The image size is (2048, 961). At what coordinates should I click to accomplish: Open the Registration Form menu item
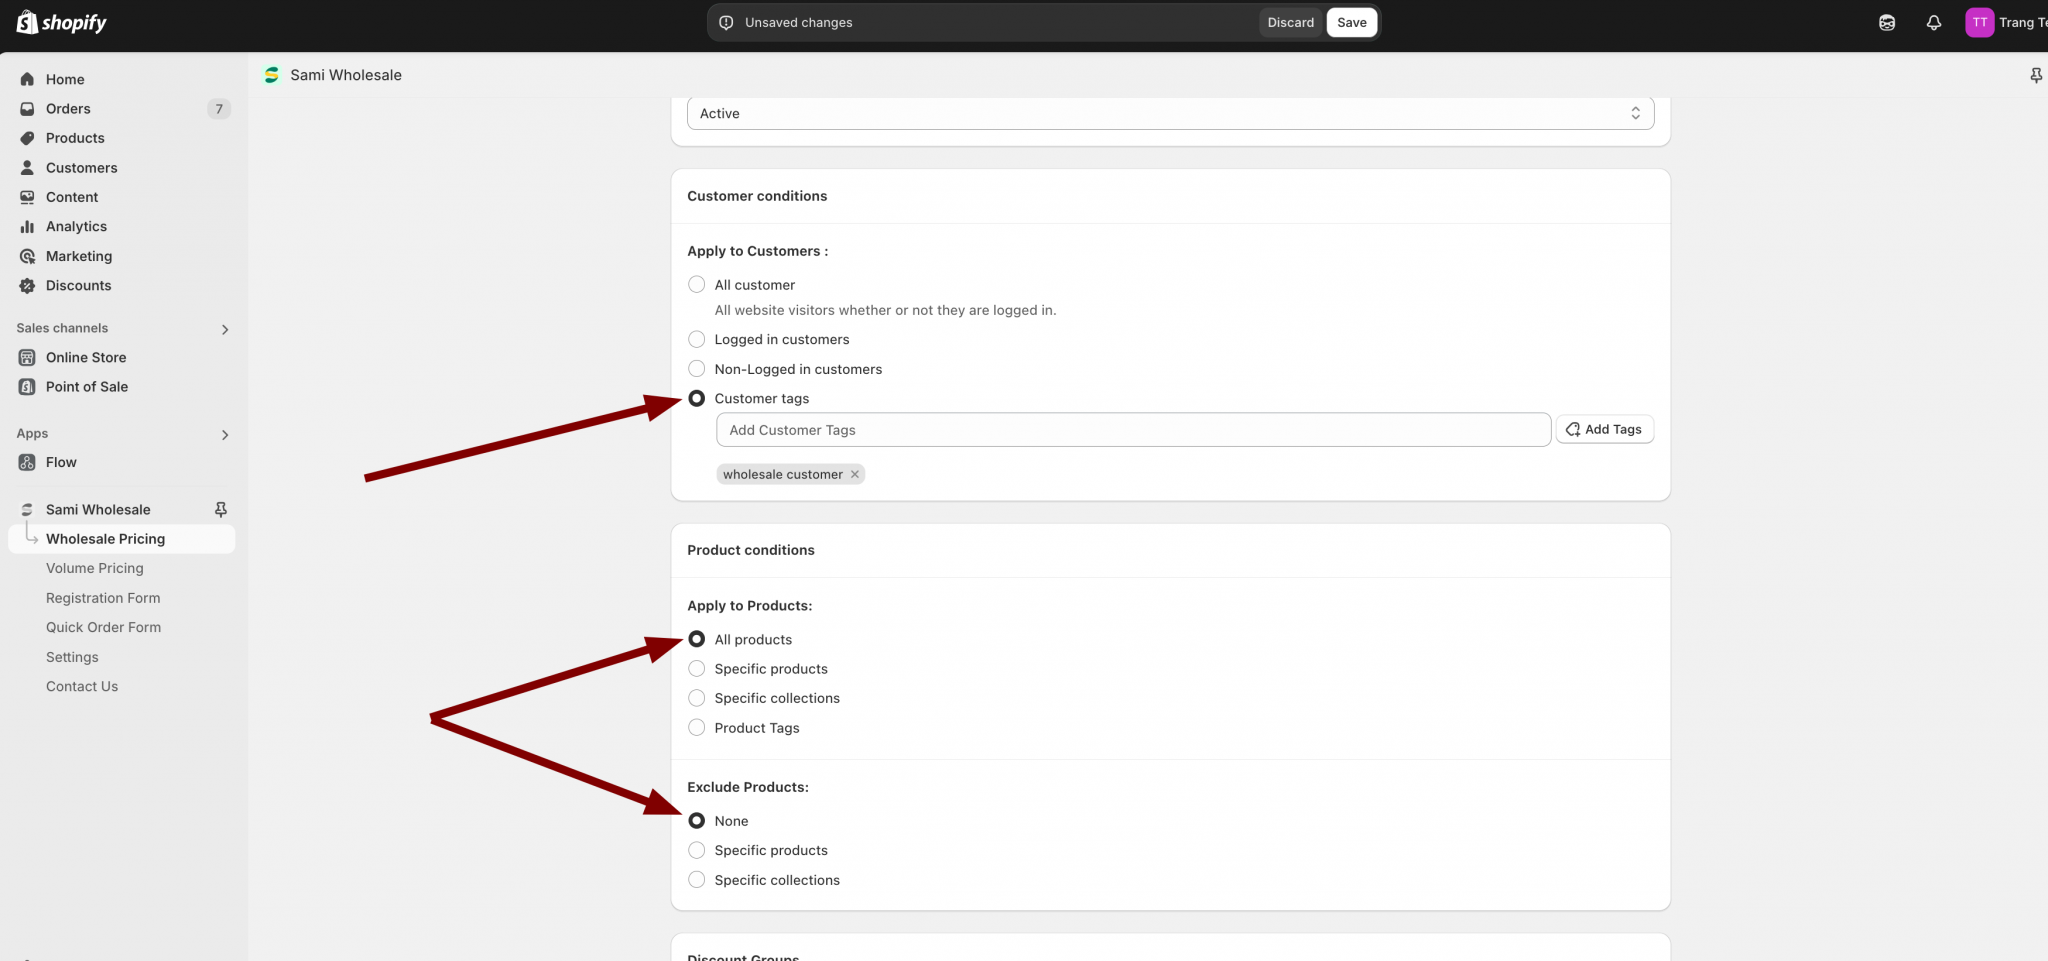coord(103,598)
